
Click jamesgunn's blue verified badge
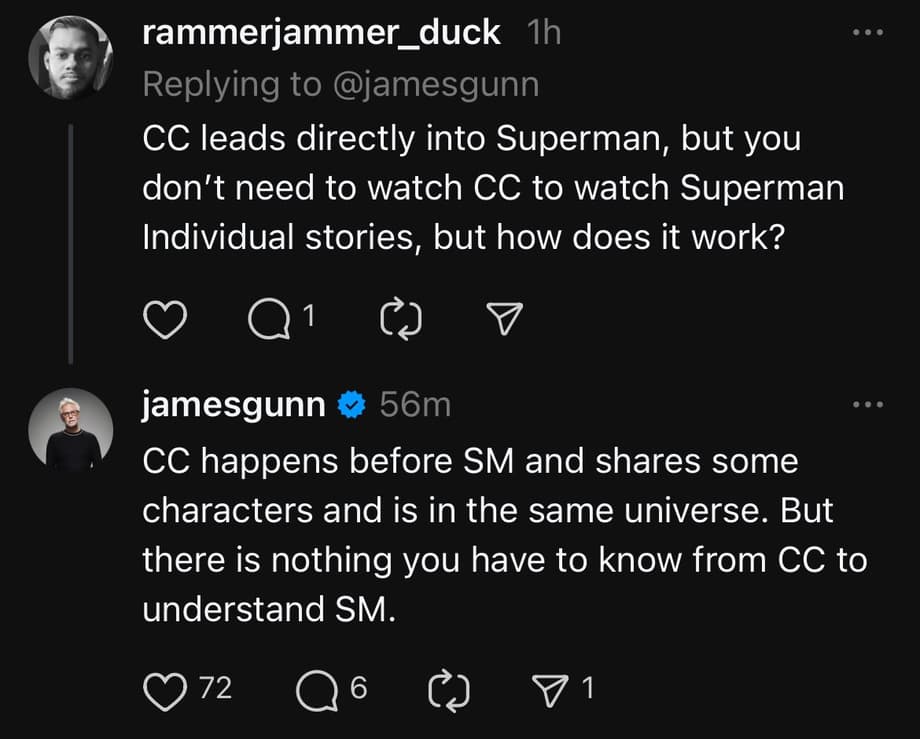pyautogui.click(x=349, y=406)
